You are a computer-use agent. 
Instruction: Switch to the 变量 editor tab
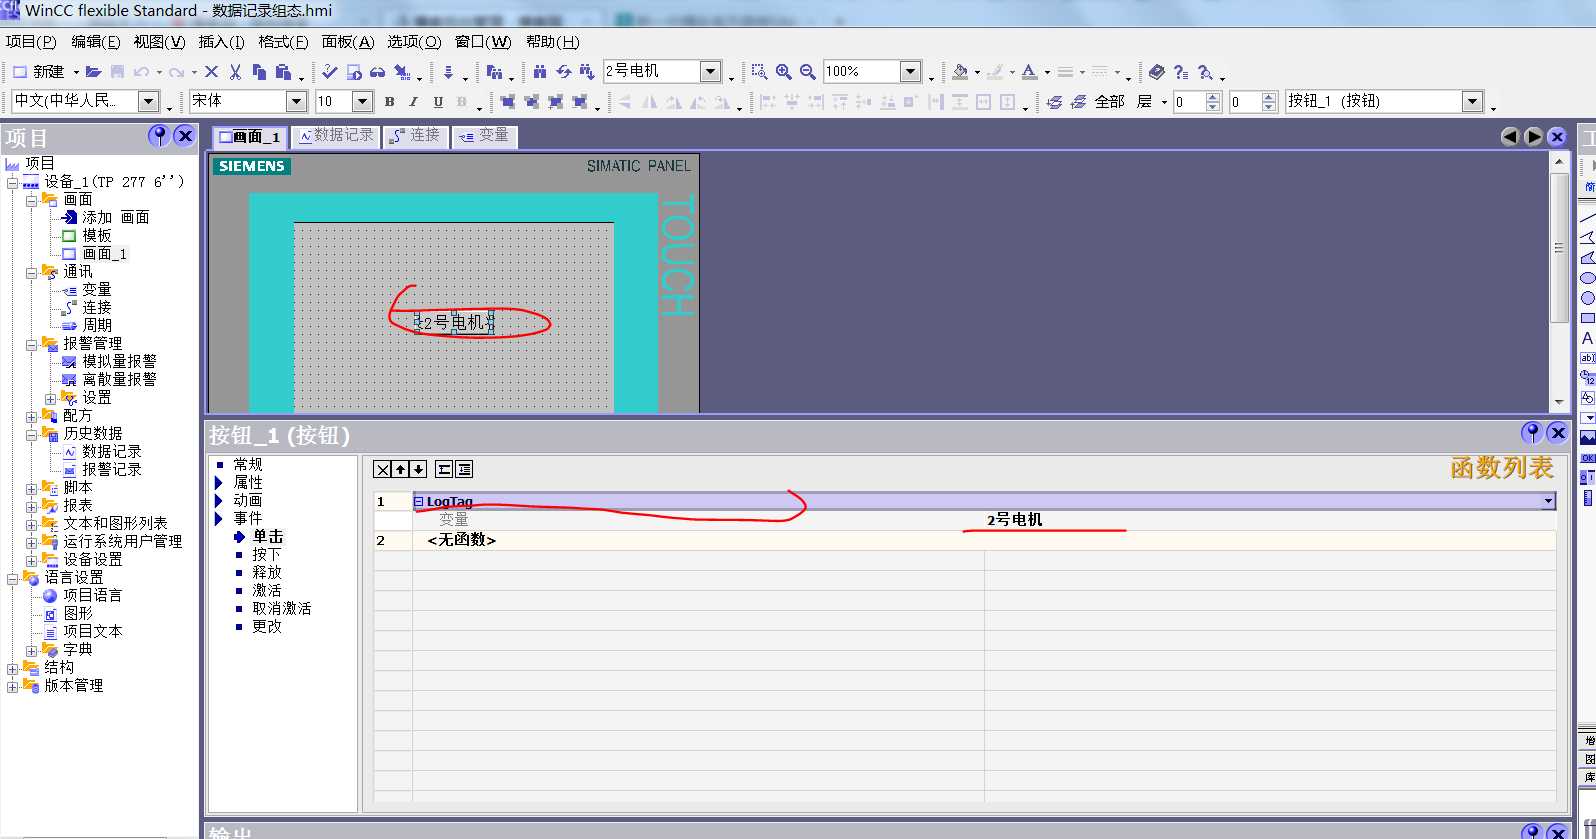tap(484, 136)
